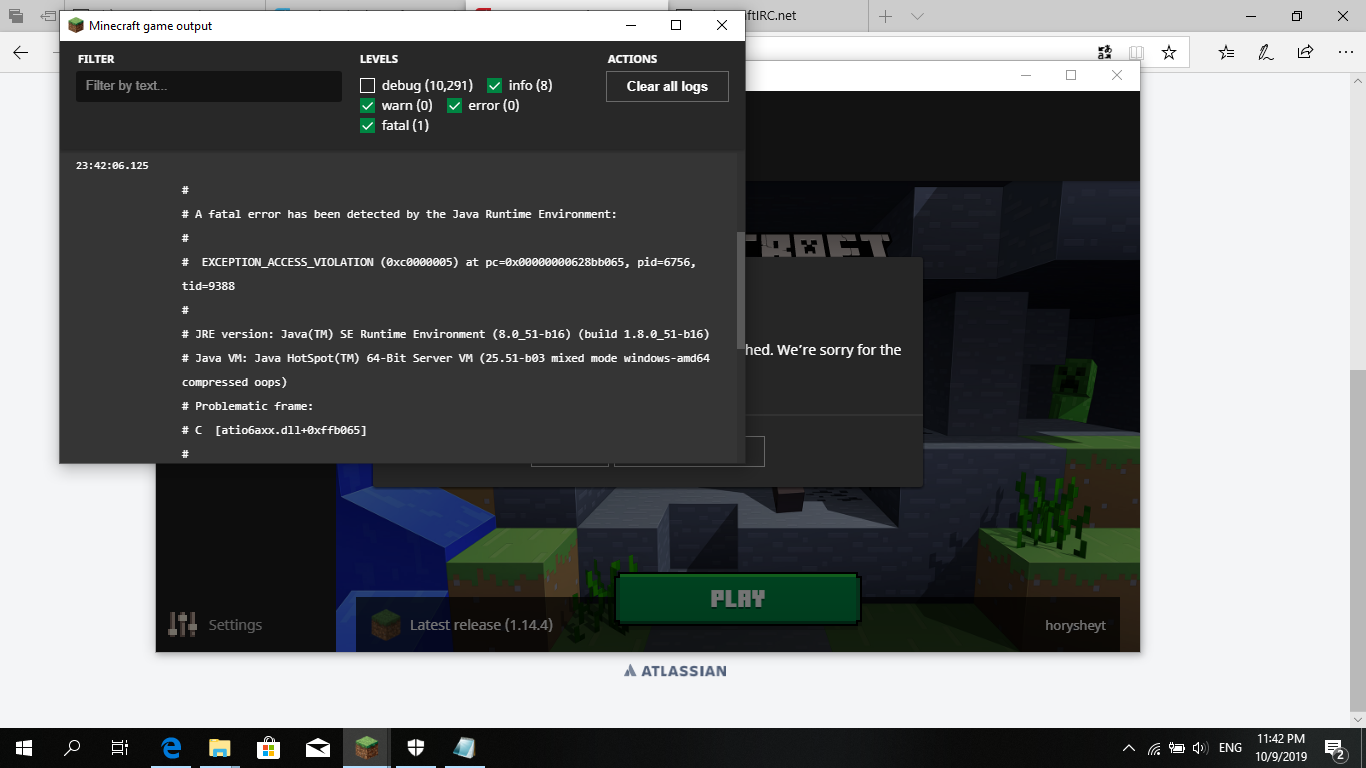Uncheck the info (8) log level
The width and height of the screenshot is (1366, 768).
[x=495, y=86]
